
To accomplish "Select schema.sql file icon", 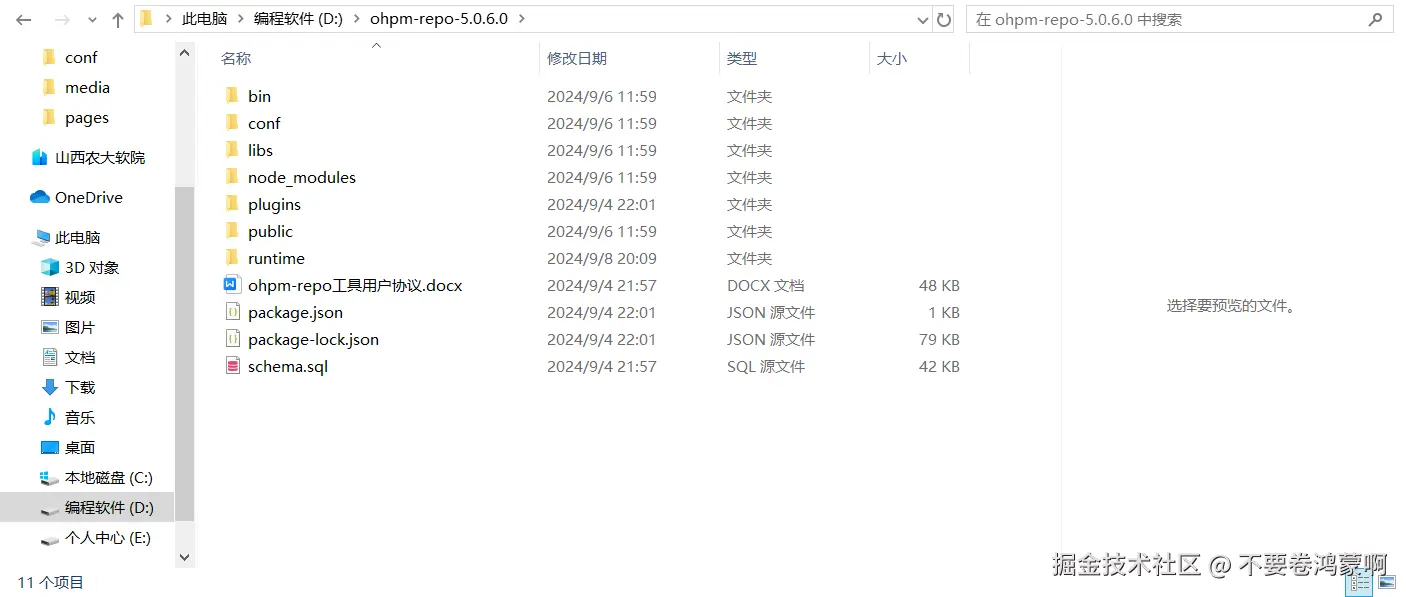I will pos(232,365).
